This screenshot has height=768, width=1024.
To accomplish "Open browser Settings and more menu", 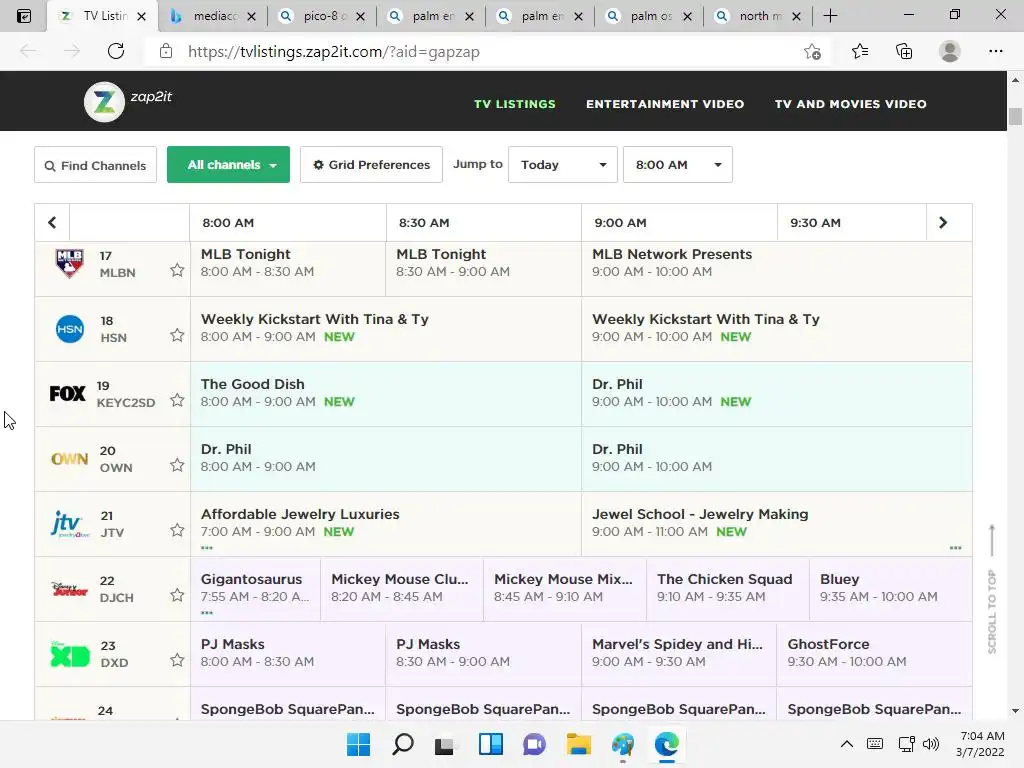I will (995, 52).
